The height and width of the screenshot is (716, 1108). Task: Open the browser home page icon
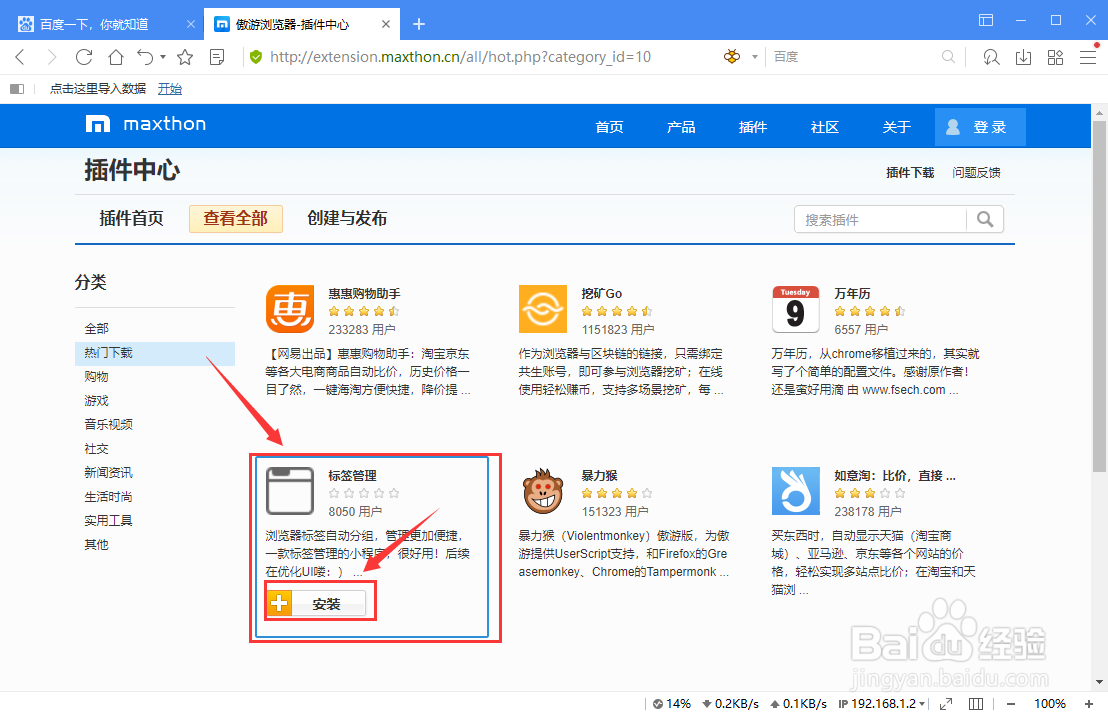point(115,57)
